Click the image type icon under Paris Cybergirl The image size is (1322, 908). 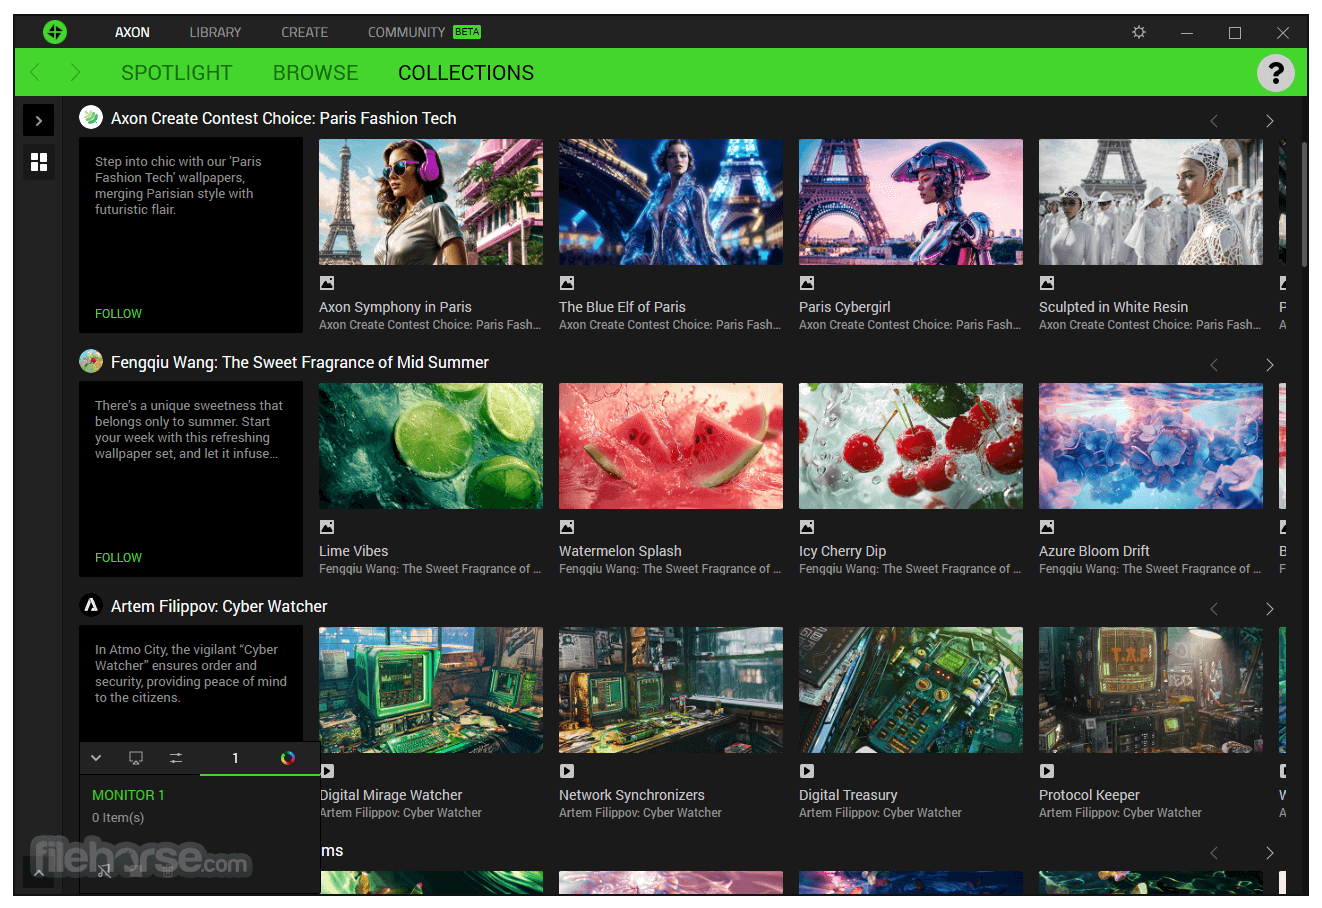tap(807, 283)
